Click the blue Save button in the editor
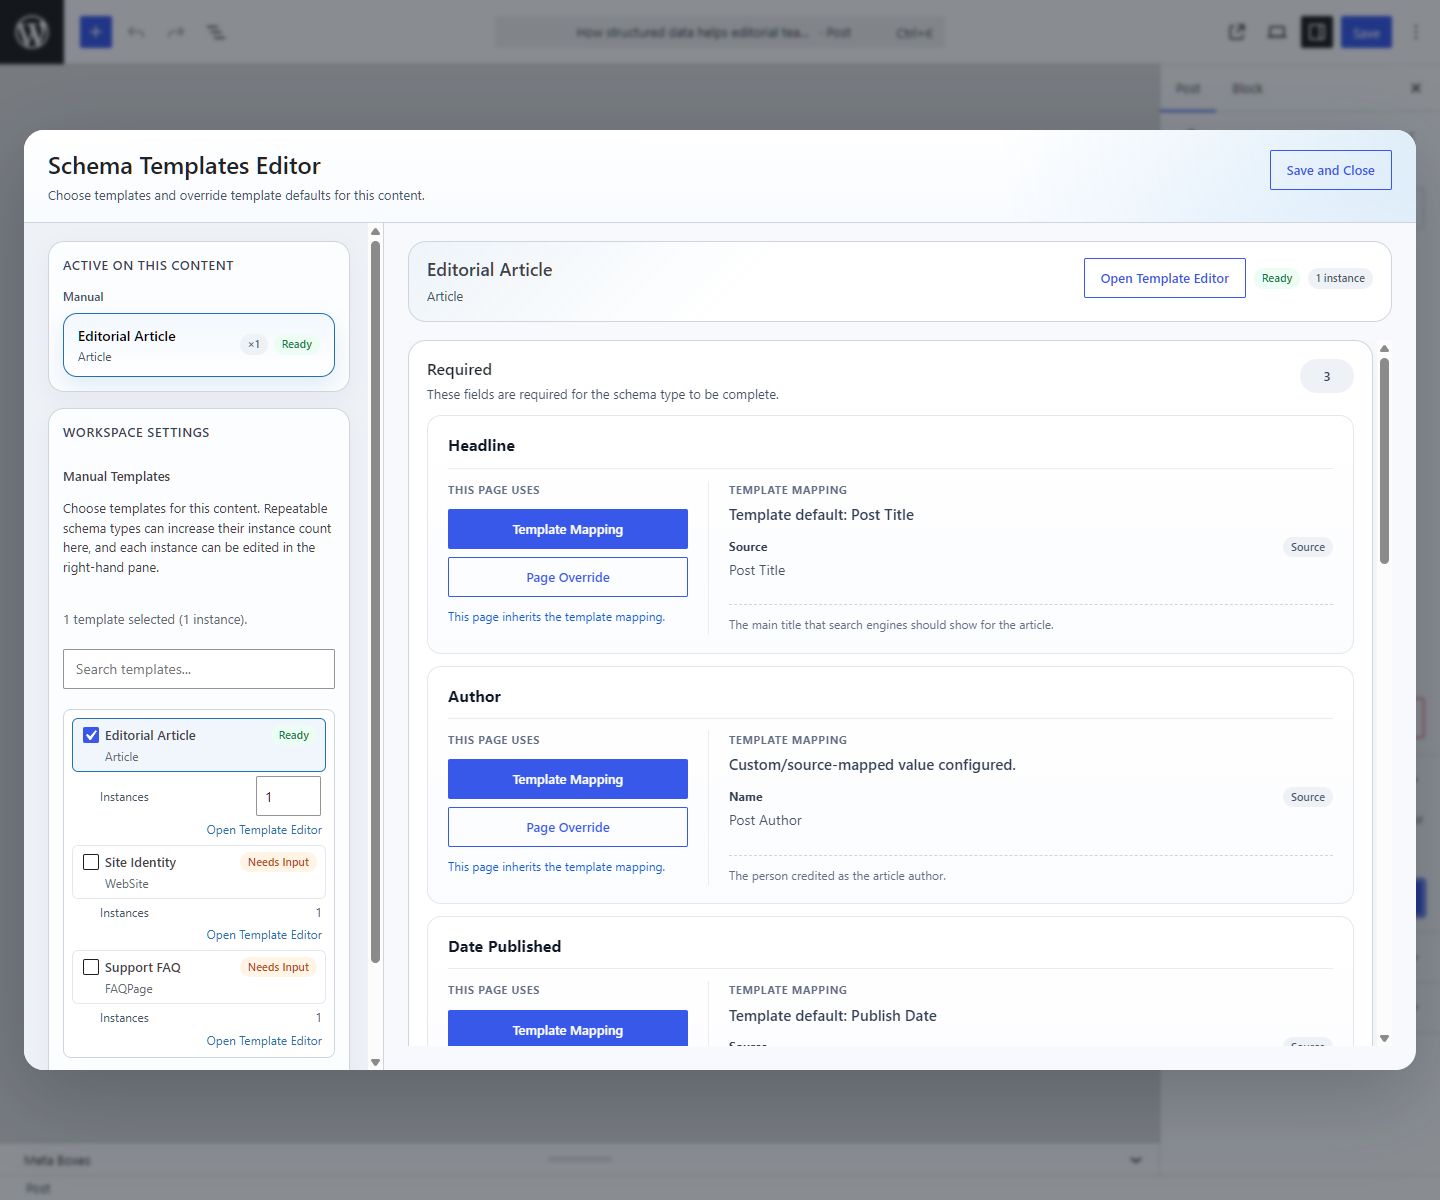1440x1200 pixels. tap(1366, 32)
